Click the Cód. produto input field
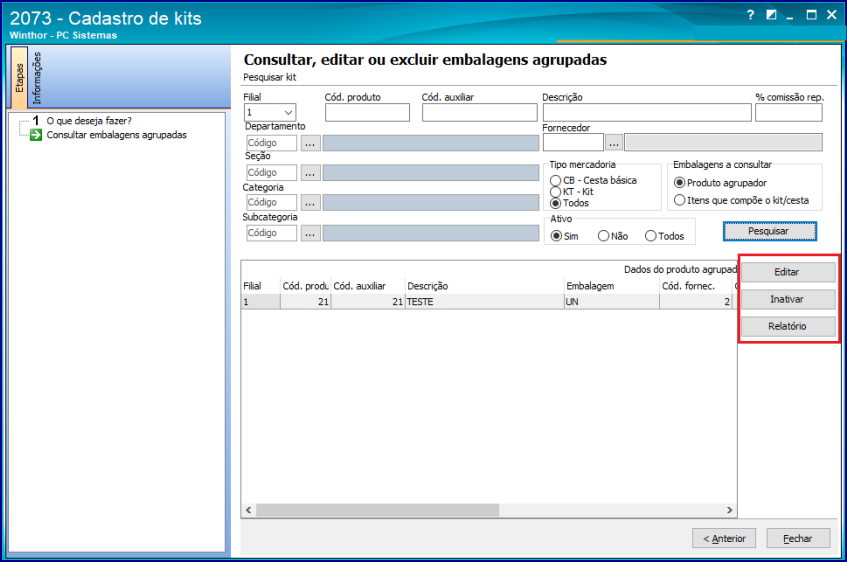Screen dimensions: 847x562 click(x=367, y=112)
